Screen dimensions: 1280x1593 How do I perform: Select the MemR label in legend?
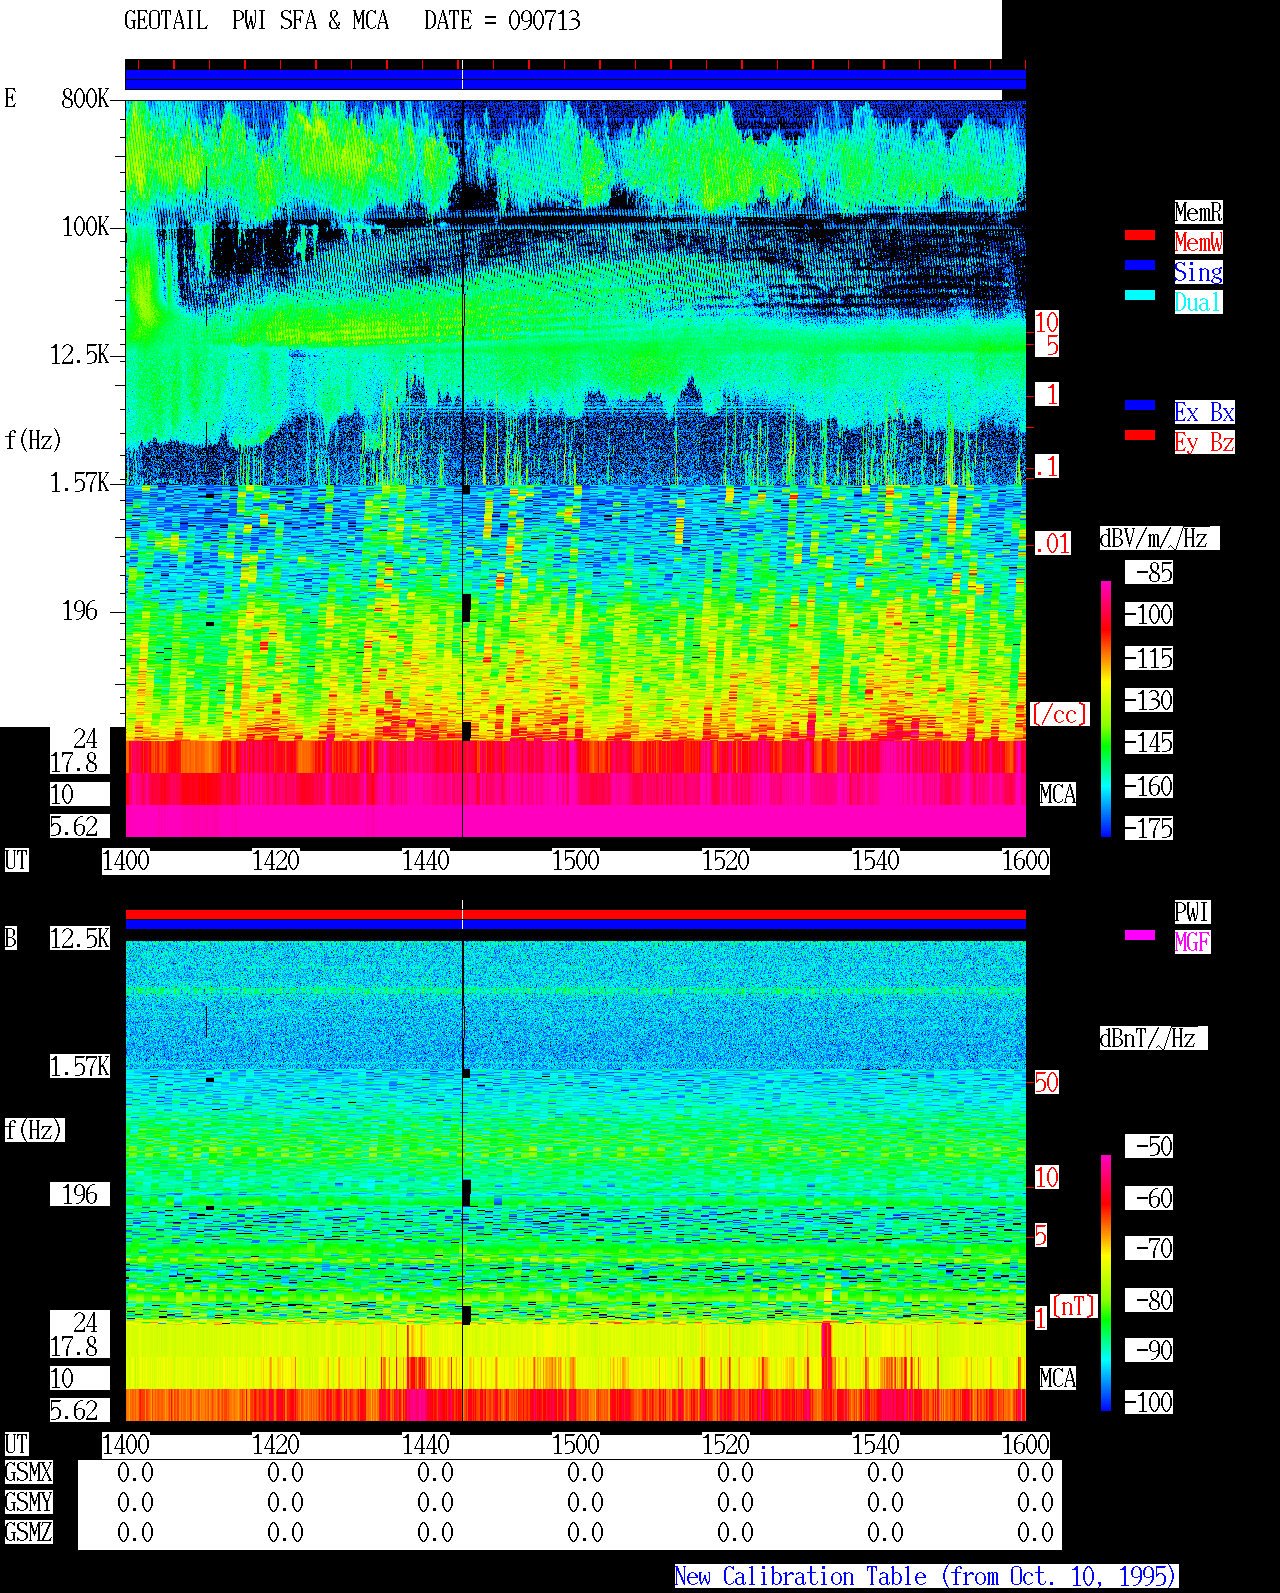(x=1198, y=212)
